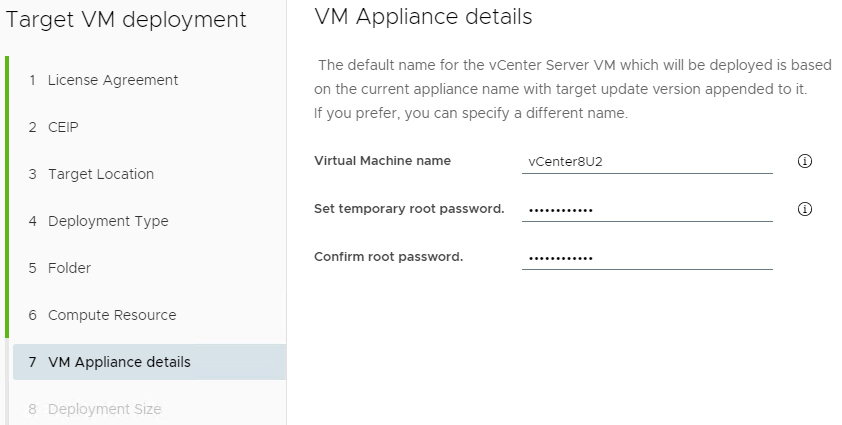Image resolution: width=842 pixels, height=425 pixels.
Task: Click the default name description paragraph
Action: (572, 89)
